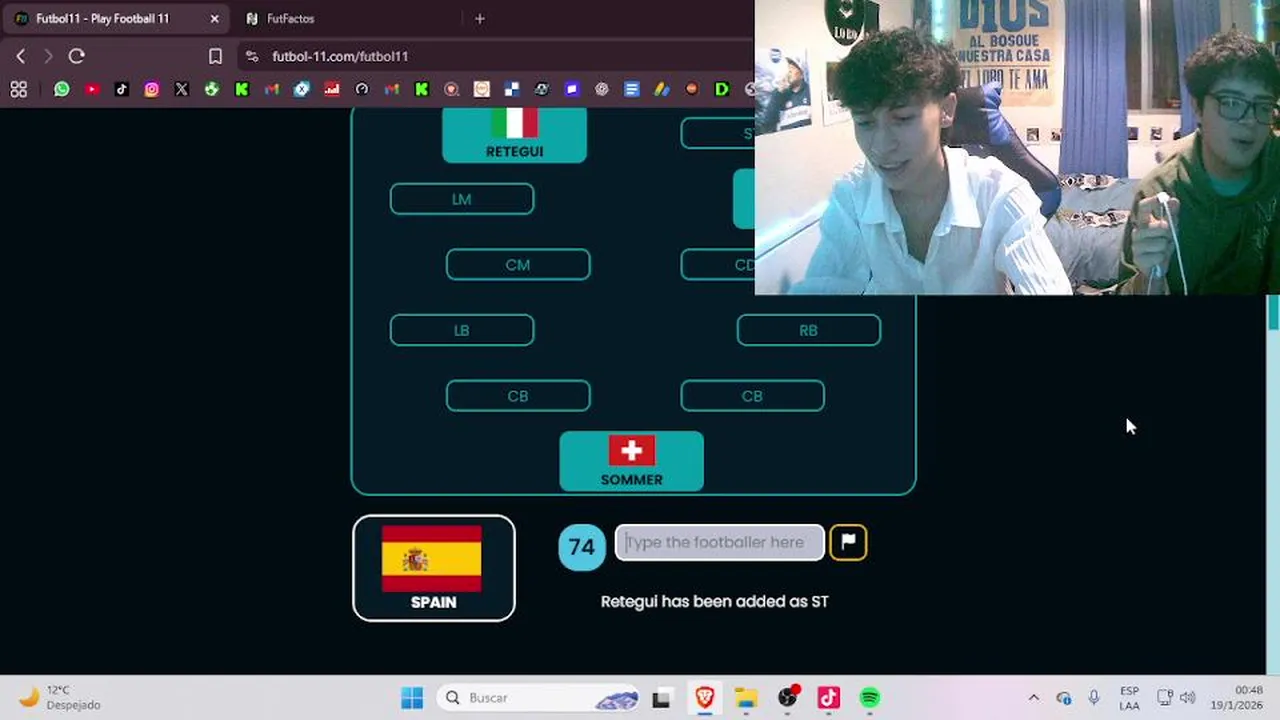Image resolution: width=1280 pixels, height=720 pixels.
Task: Focus the 'Type the footballer here' field
Action: [720, 542]
